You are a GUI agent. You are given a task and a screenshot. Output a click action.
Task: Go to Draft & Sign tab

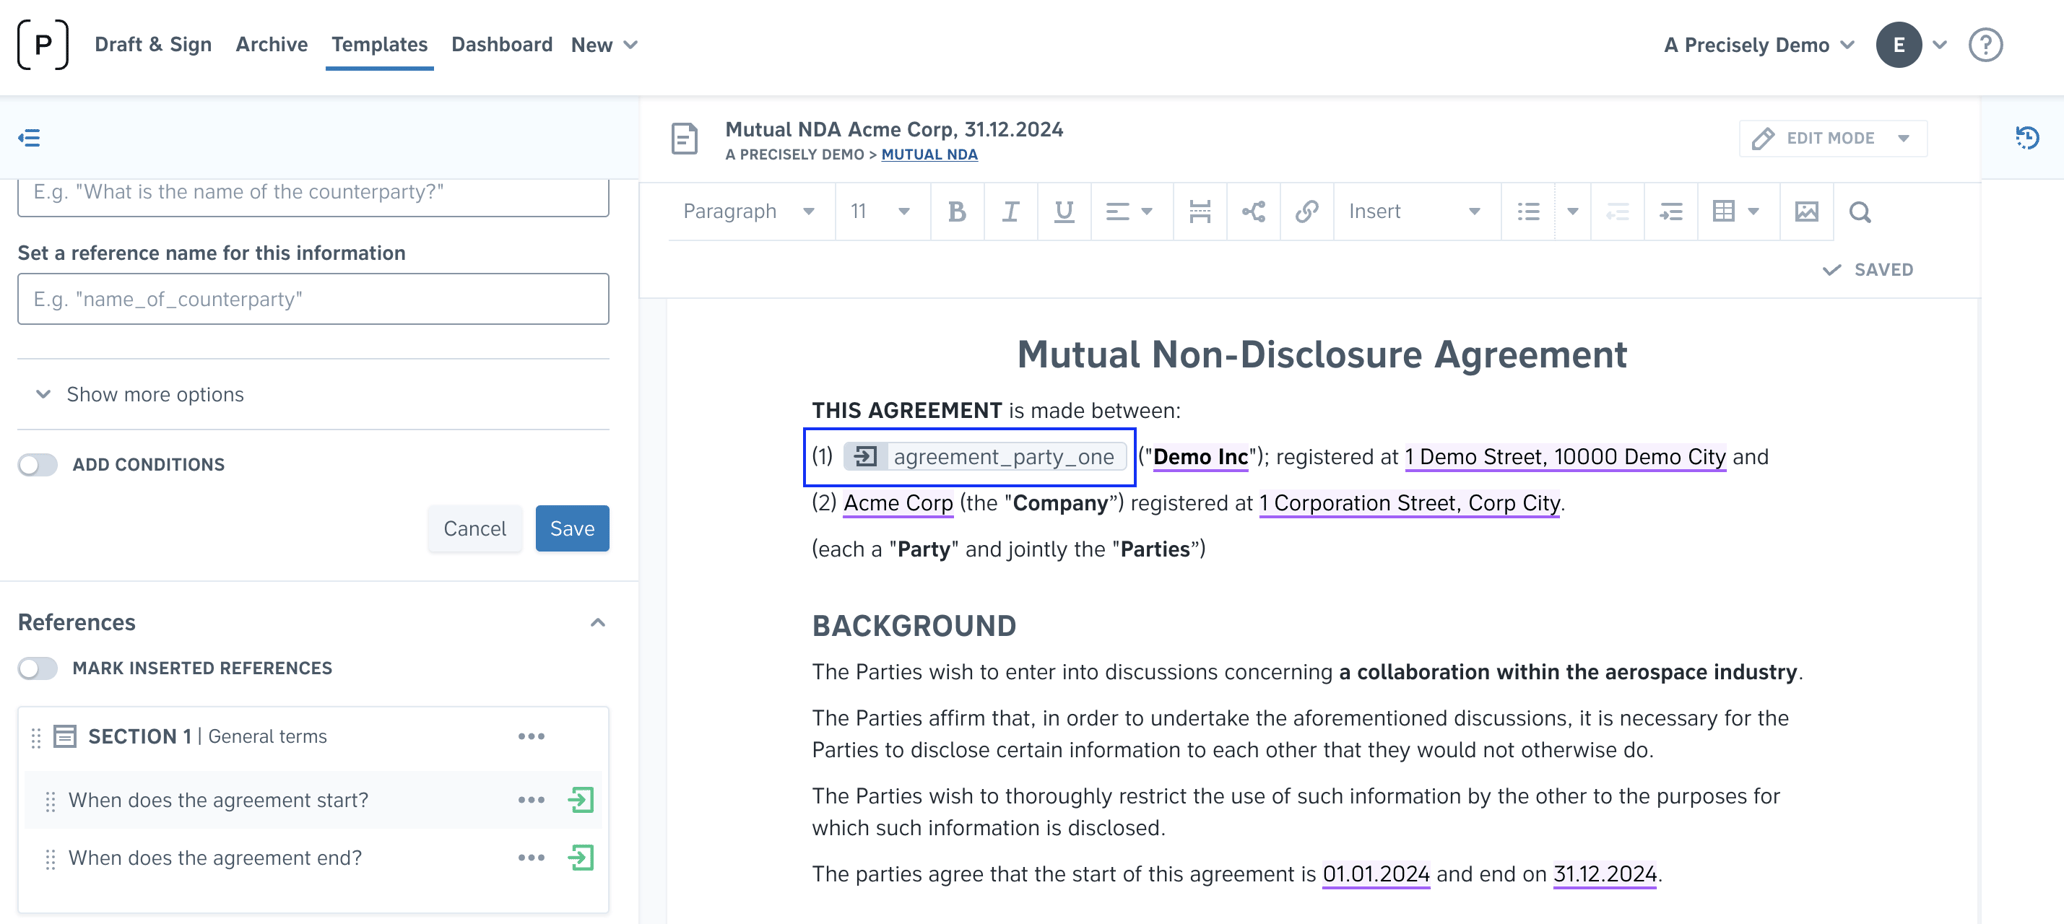pyautogui.click(x=153, y=45)
